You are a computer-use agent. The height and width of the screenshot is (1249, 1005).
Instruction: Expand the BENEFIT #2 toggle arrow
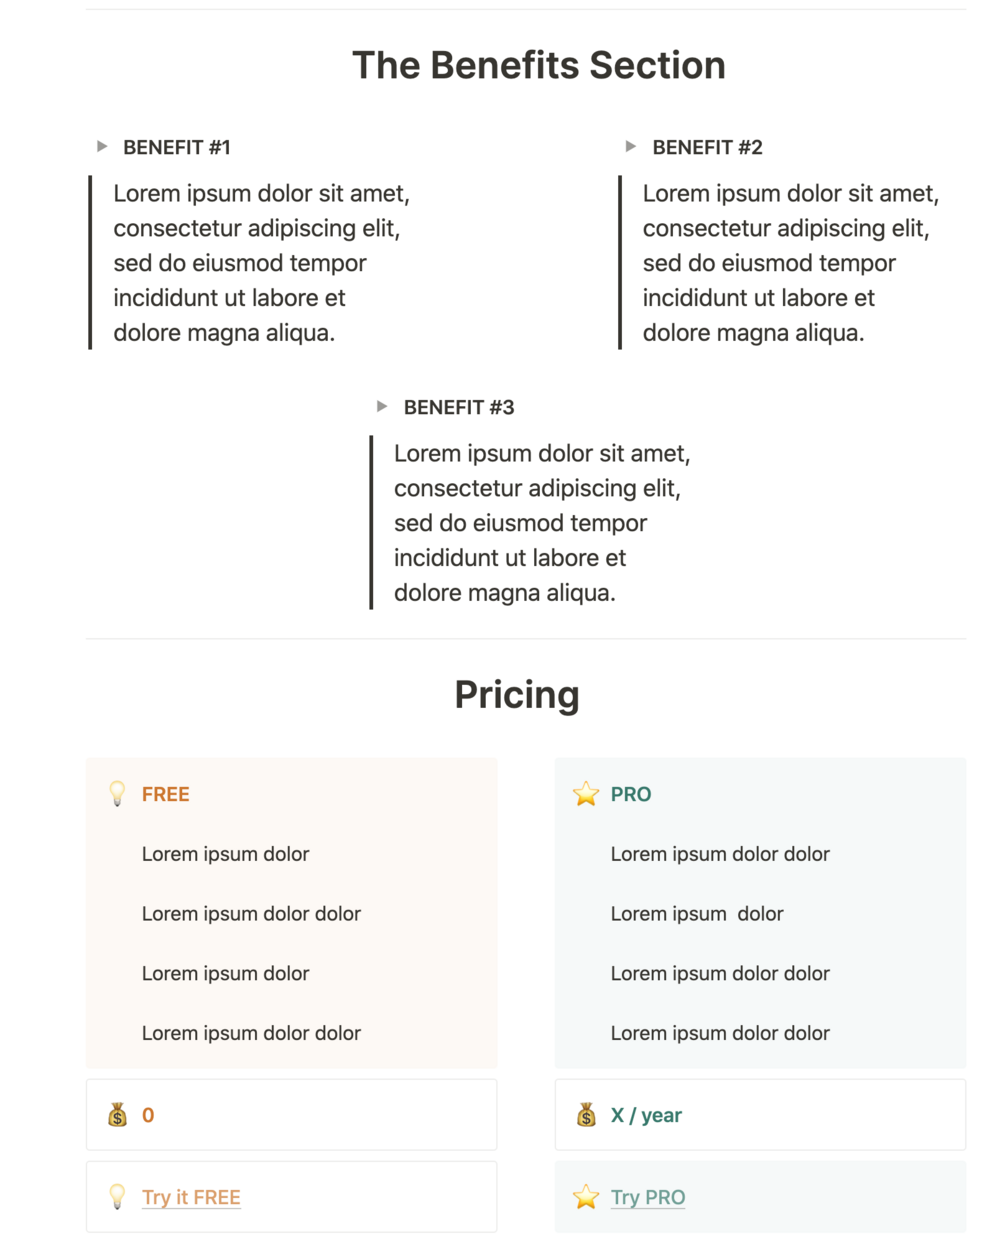coord(631,147)
